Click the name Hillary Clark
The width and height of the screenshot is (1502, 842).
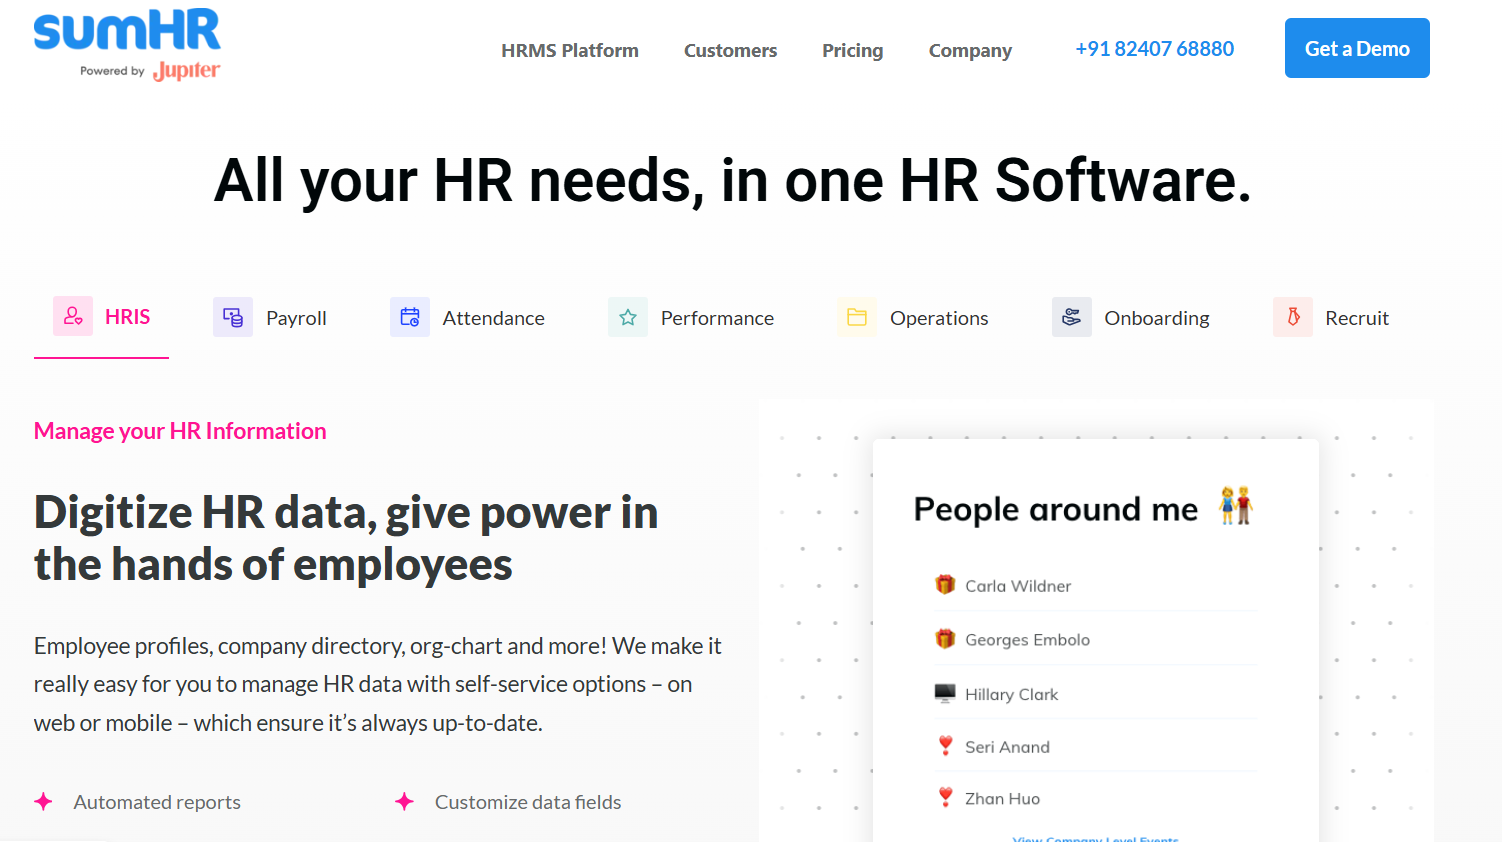(1011, 694)
